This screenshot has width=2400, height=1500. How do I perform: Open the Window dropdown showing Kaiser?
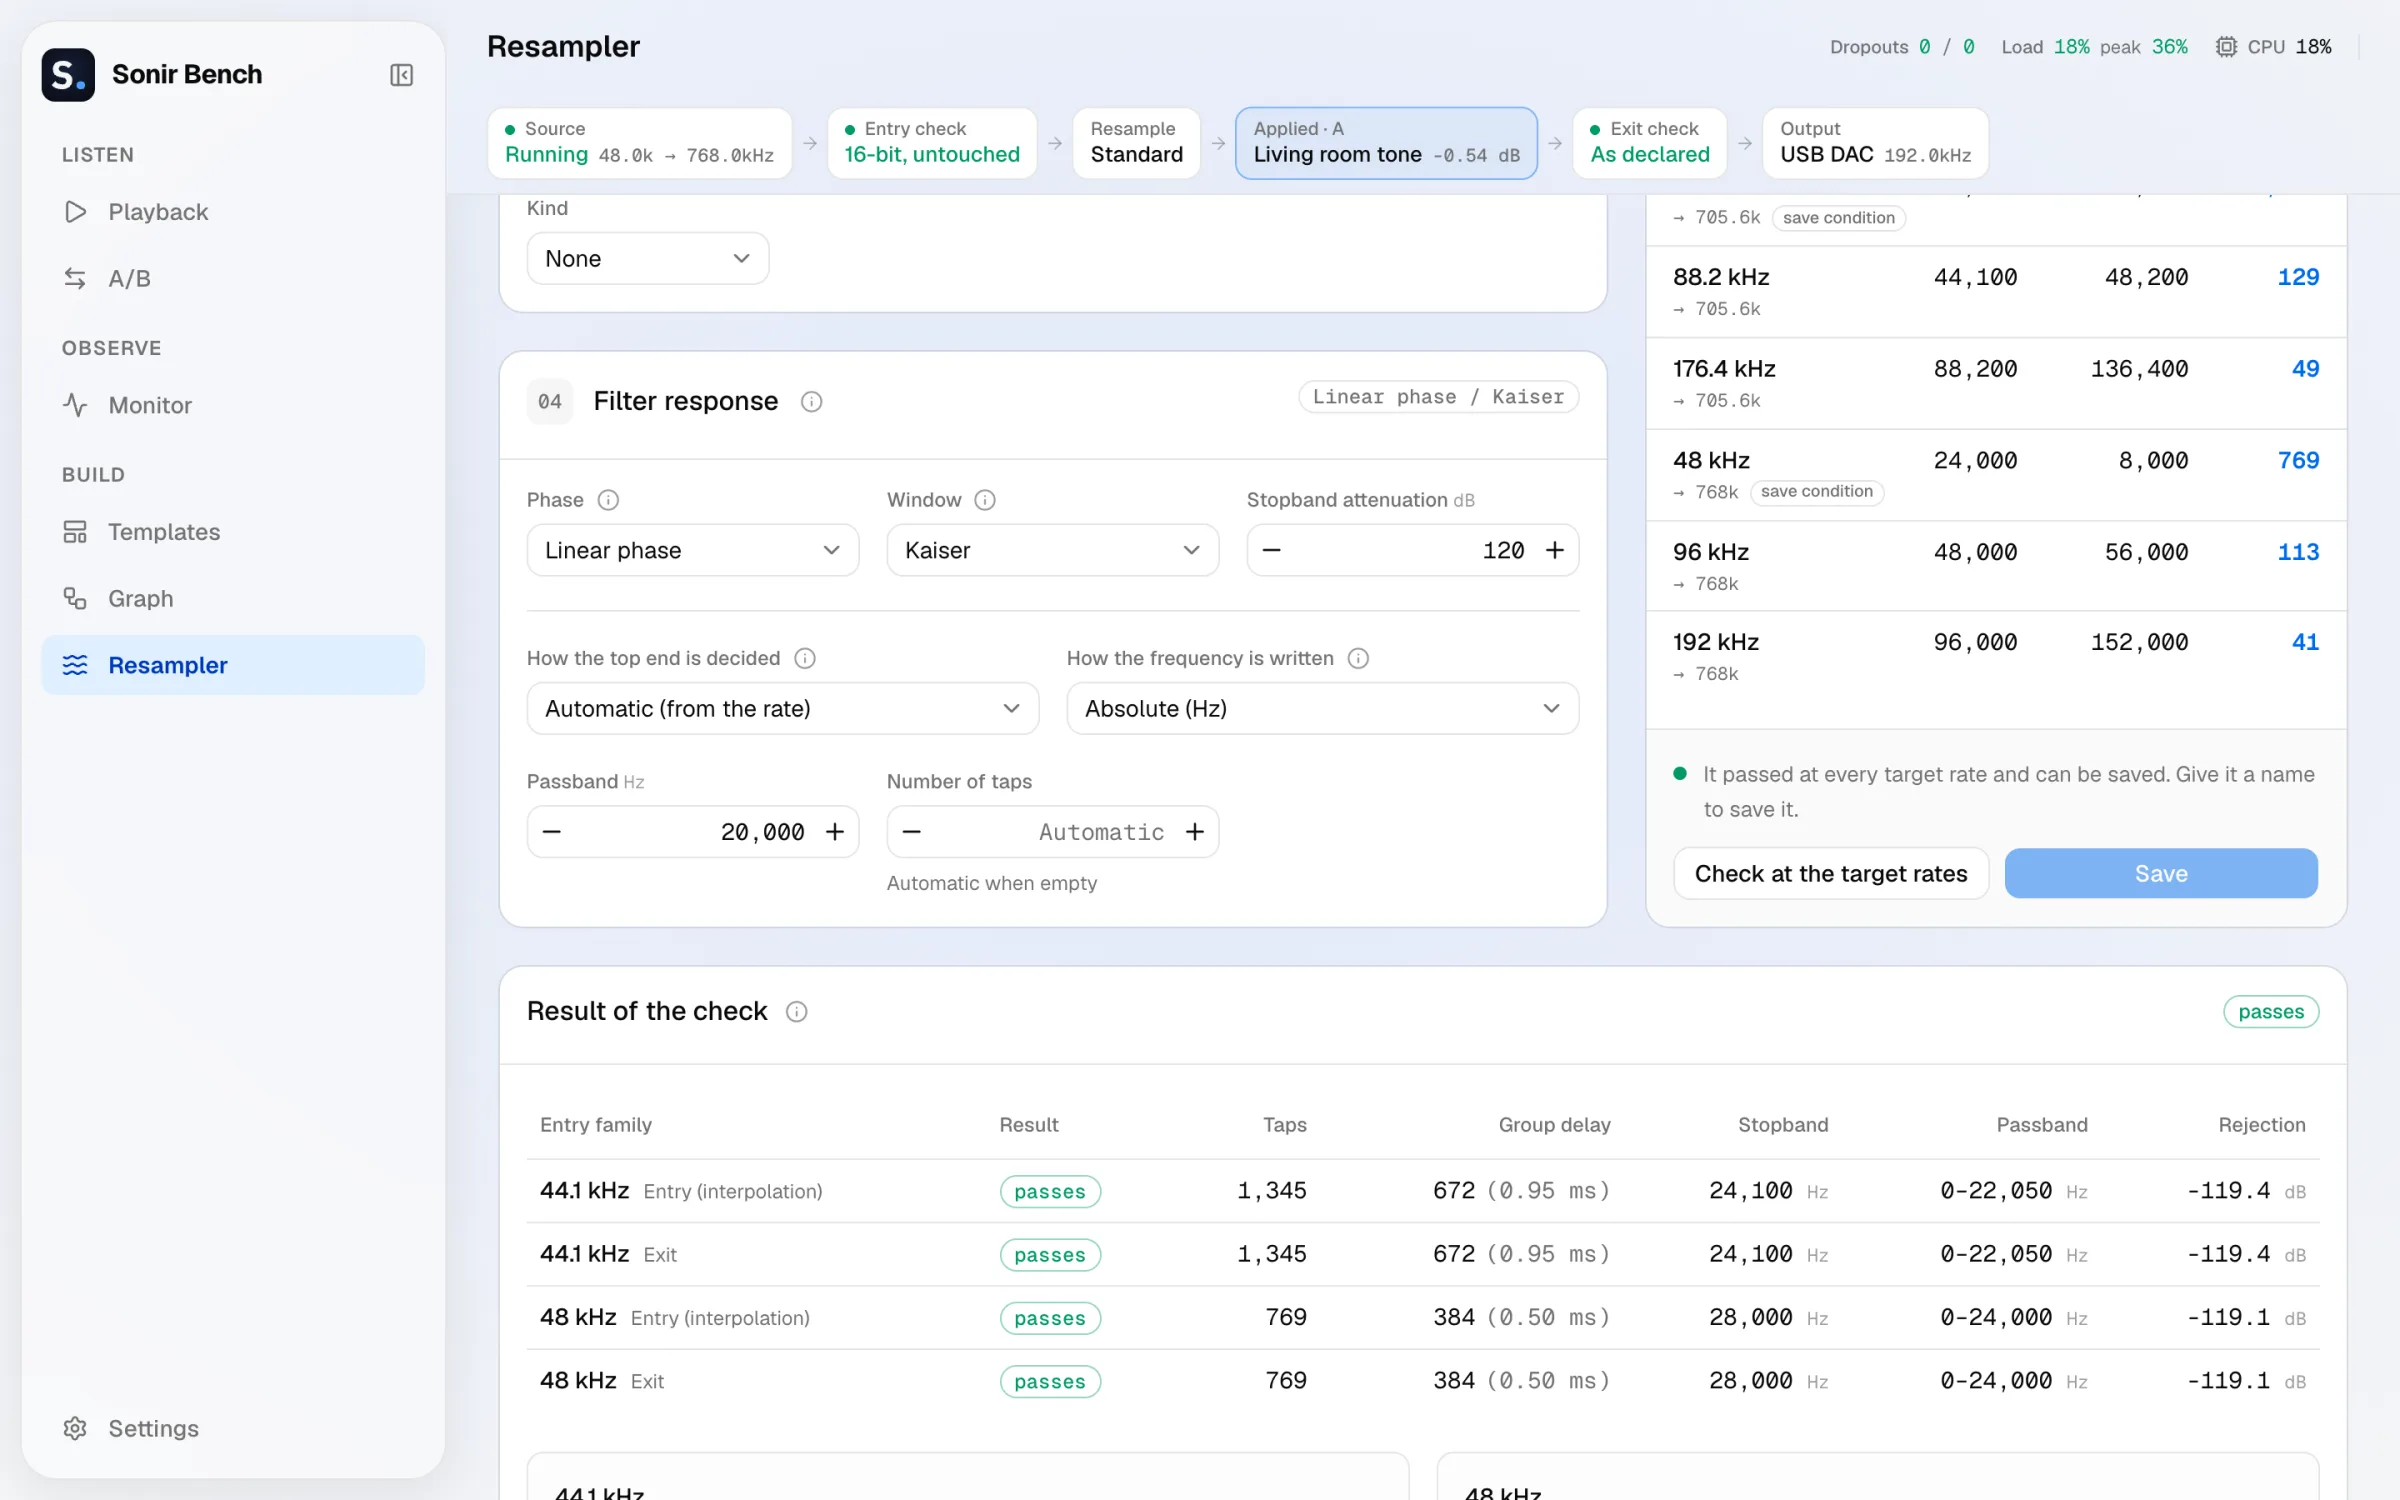[x=1052, y=550]
